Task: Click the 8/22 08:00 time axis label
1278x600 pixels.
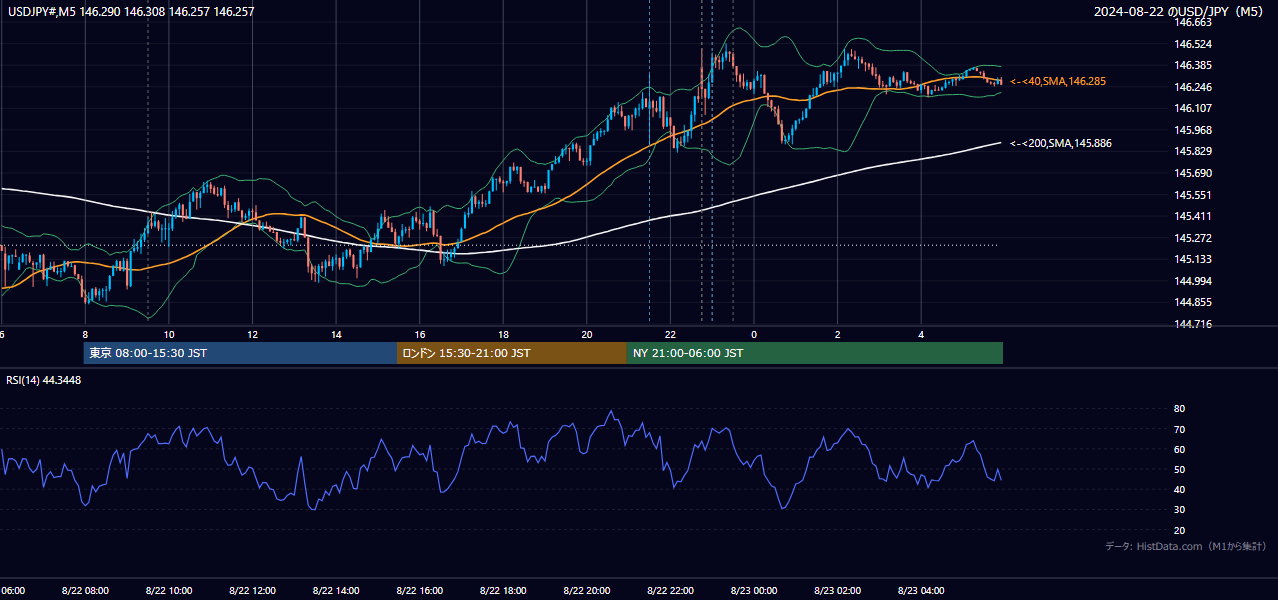Action: coord(85,591)
